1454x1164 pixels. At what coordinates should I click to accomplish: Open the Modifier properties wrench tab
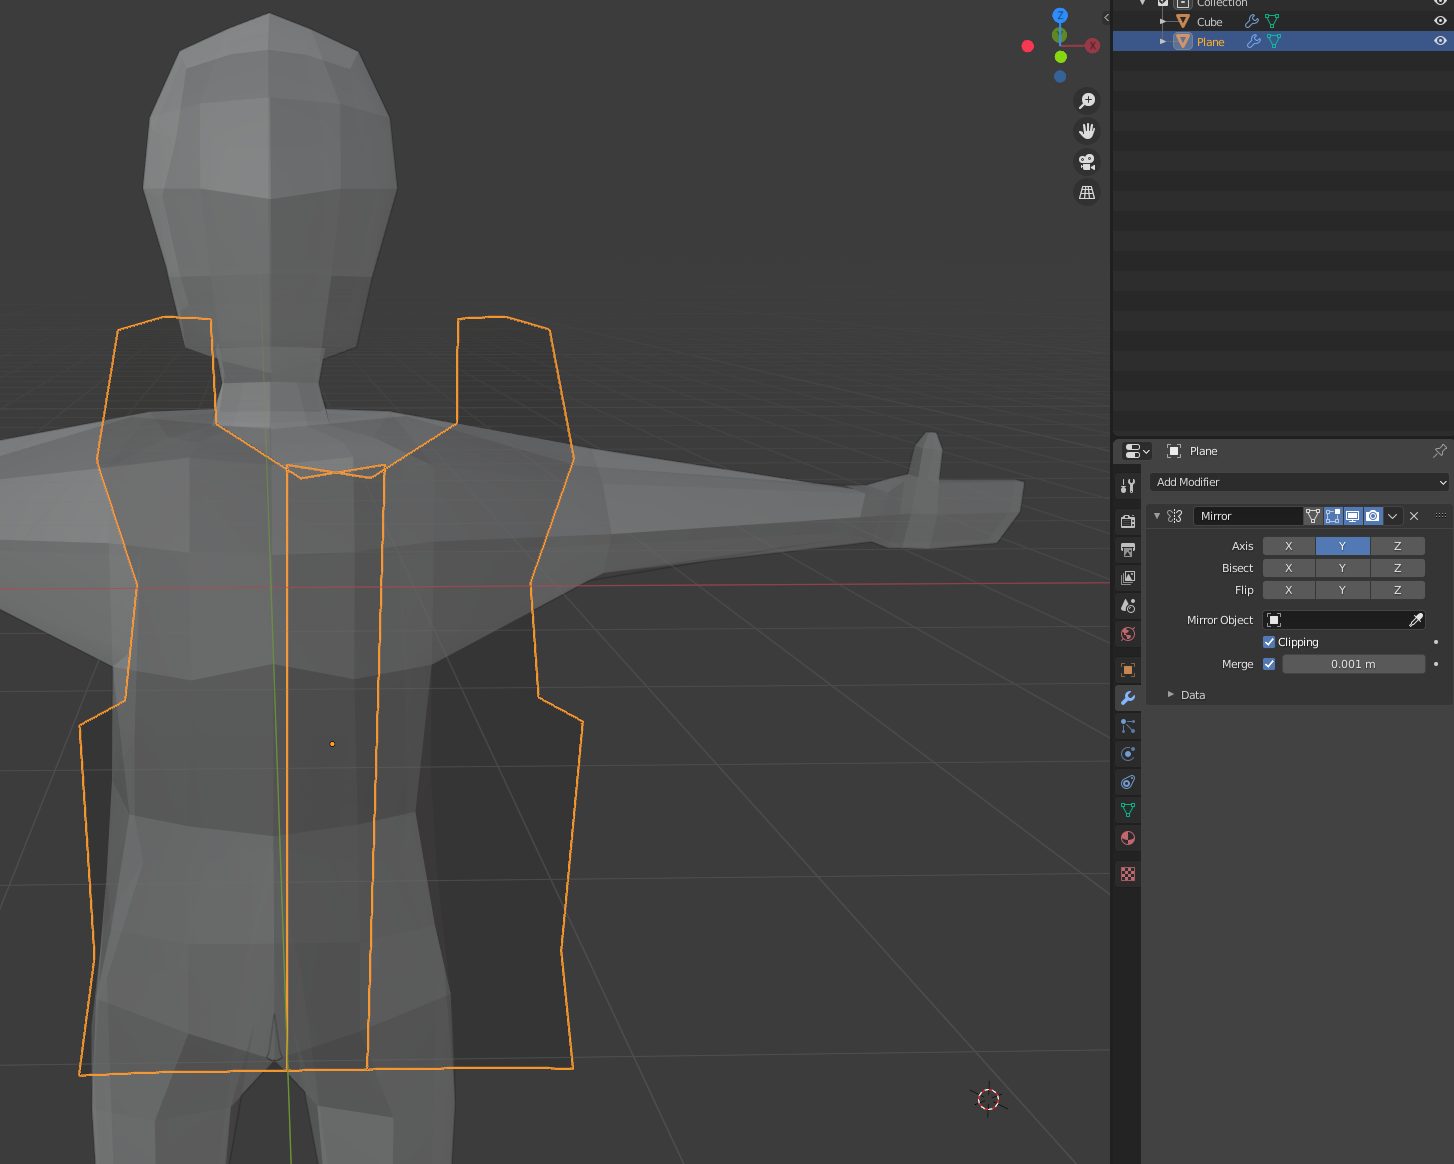point(1128,697)
